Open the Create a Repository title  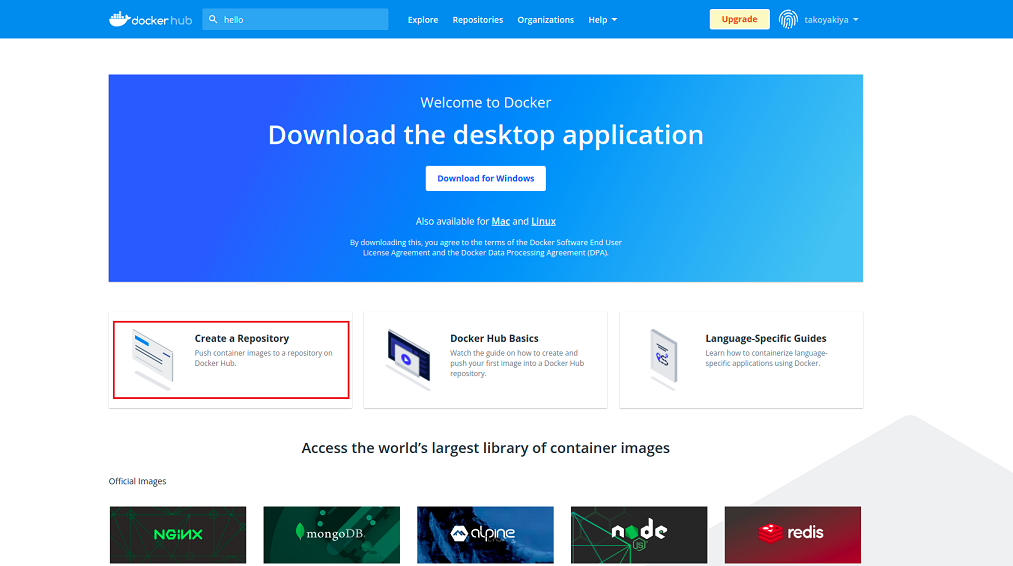point(242,338)
